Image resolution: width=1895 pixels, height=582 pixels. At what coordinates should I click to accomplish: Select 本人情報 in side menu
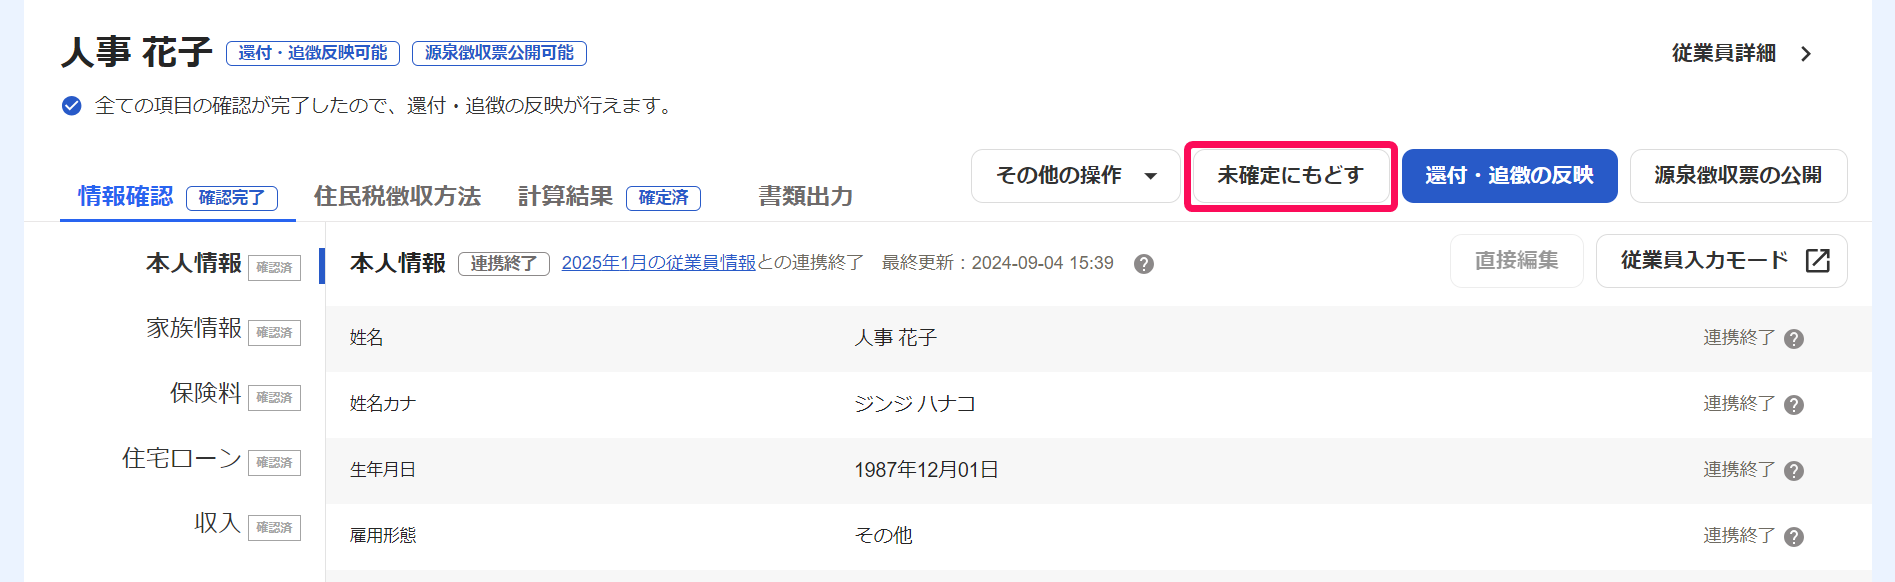[194, 263]
